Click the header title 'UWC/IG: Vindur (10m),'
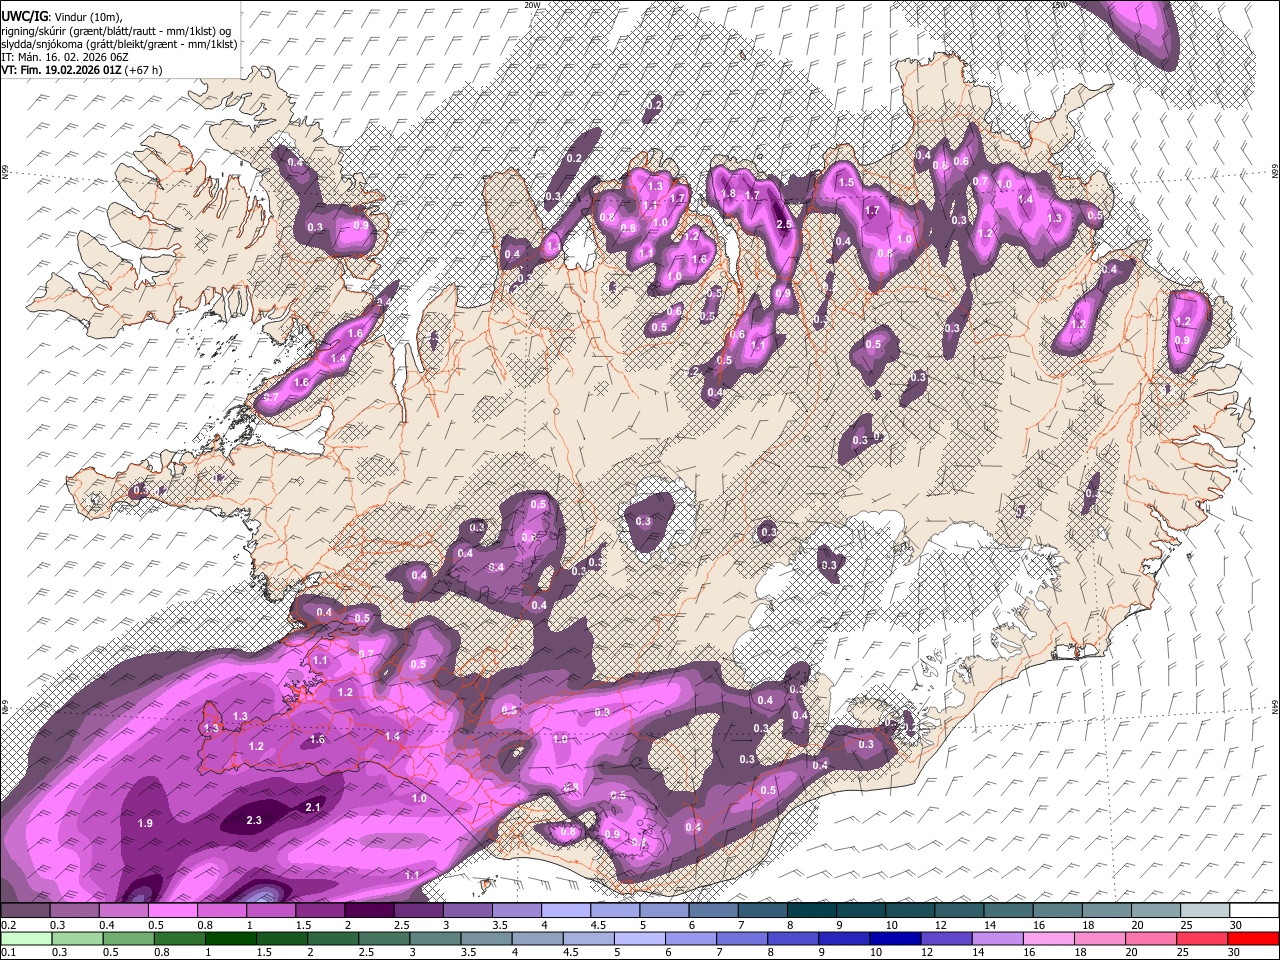The width and height of the screenshot is (1280, 960). point(62,15)
